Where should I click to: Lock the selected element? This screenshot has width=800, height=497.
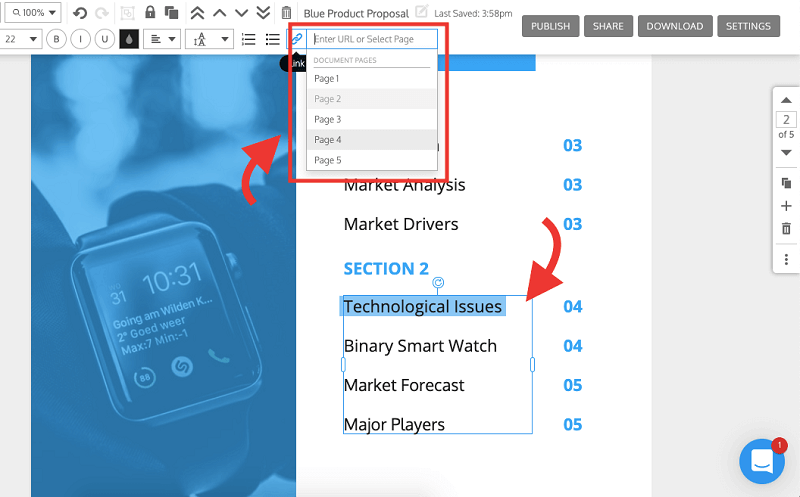click(x=150, y=12)
